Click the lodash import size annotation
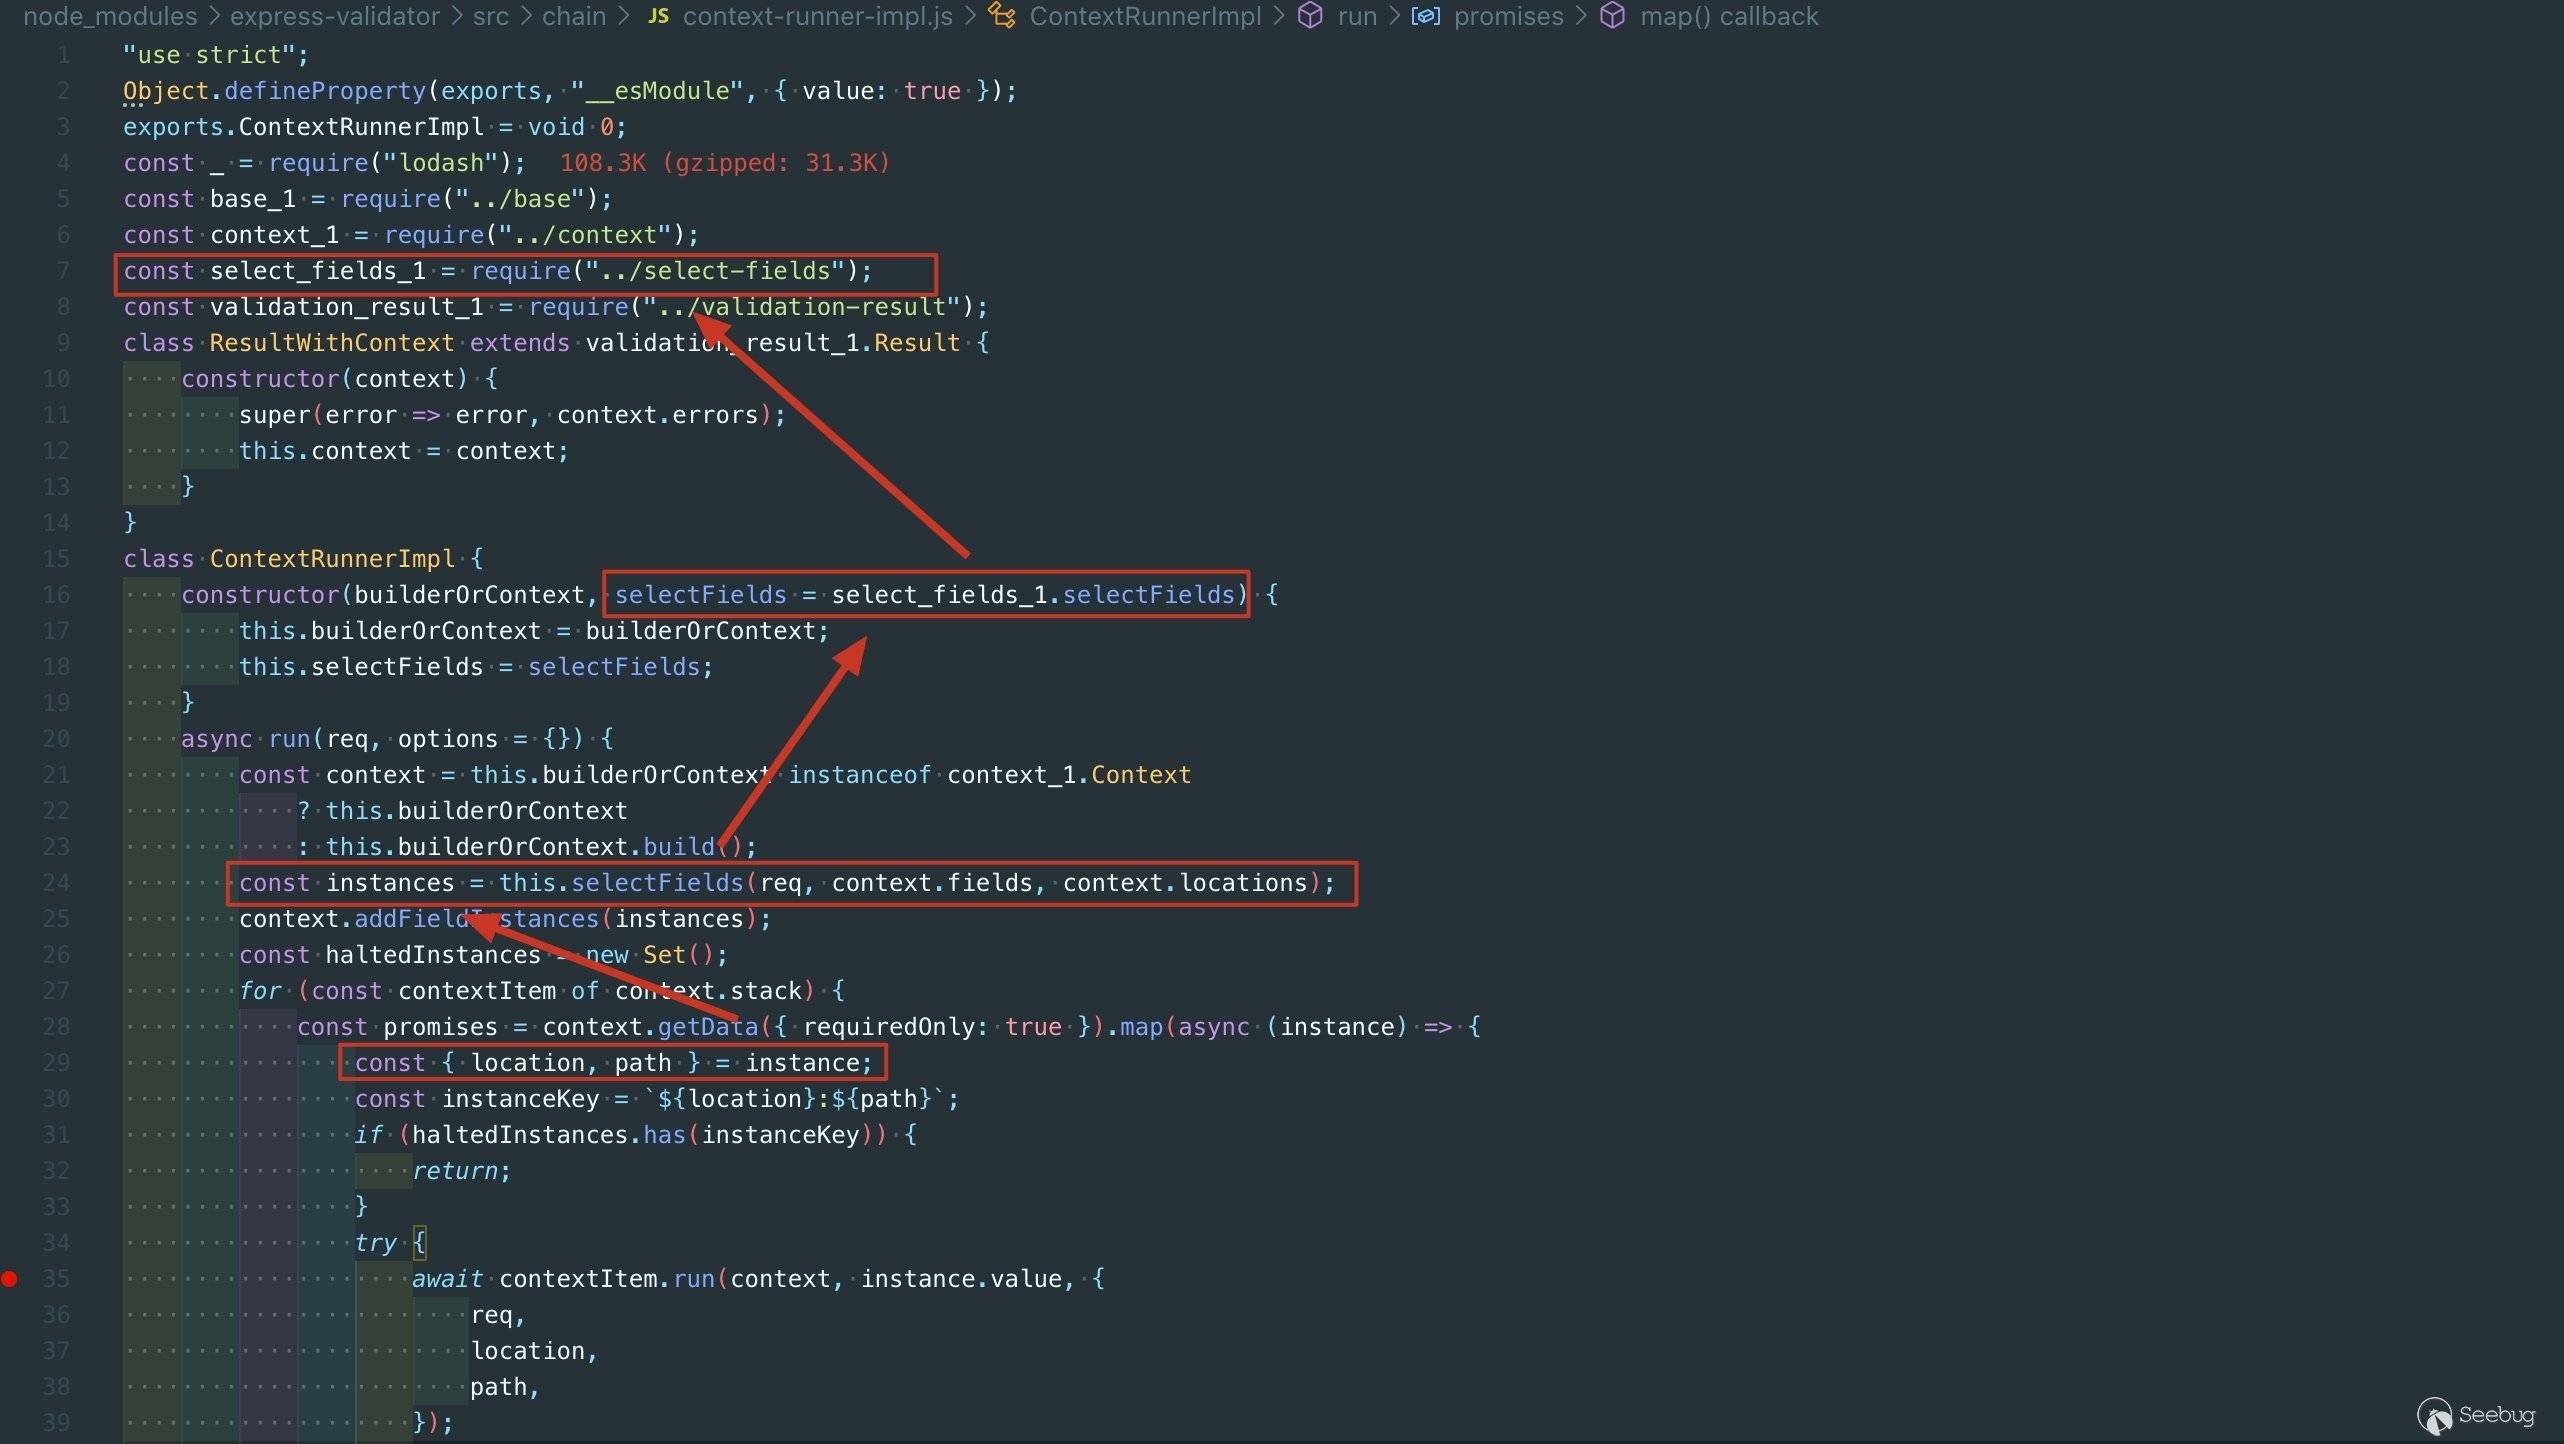 (x=724, y=163)
